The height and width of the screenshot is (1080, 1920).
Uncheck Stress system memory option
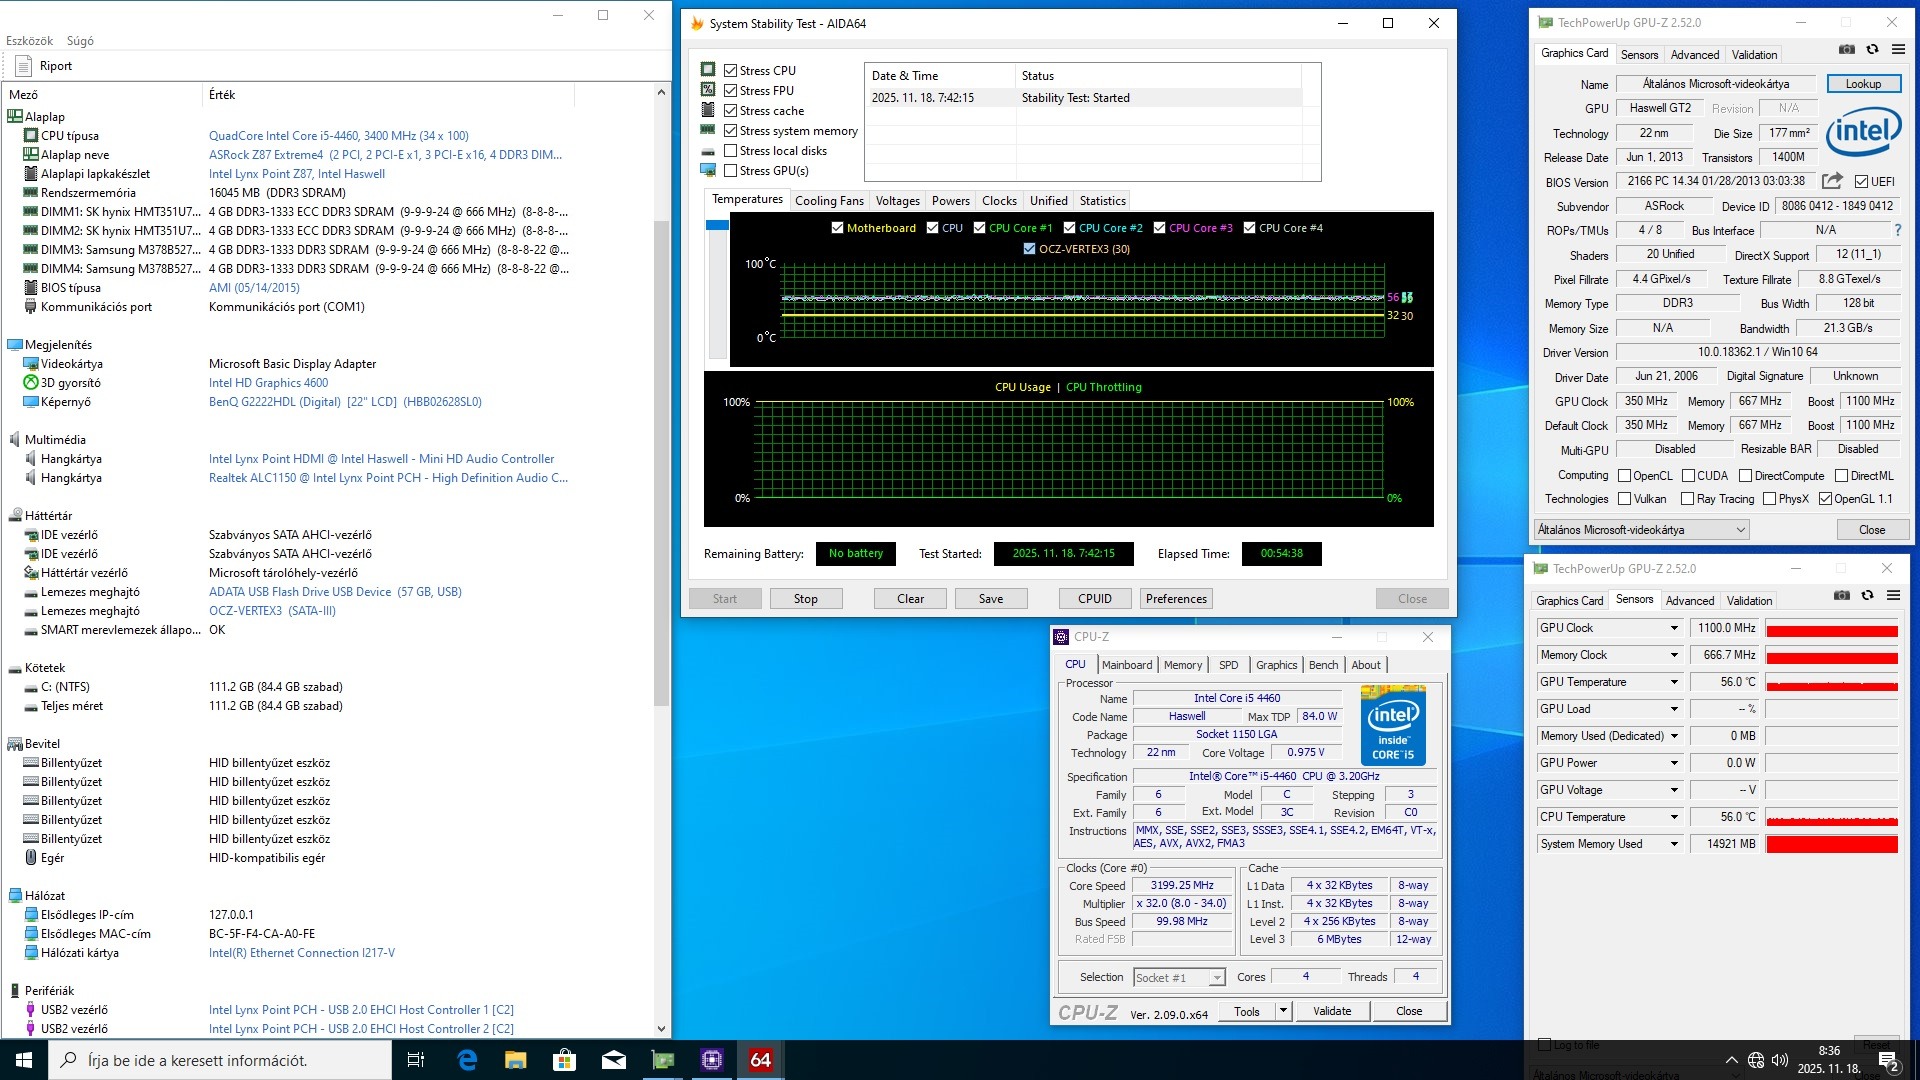pos(731,131)
